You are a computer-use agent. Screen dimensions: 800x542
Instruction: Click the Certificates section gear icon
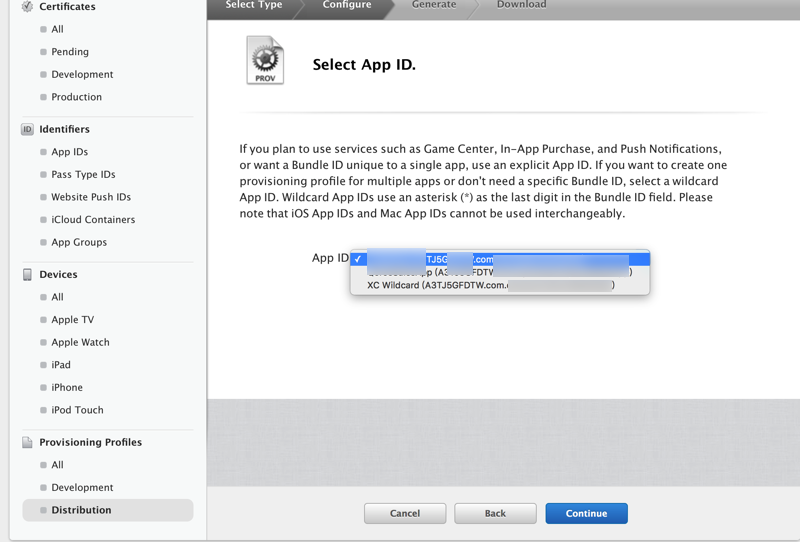tap(27, 6)
